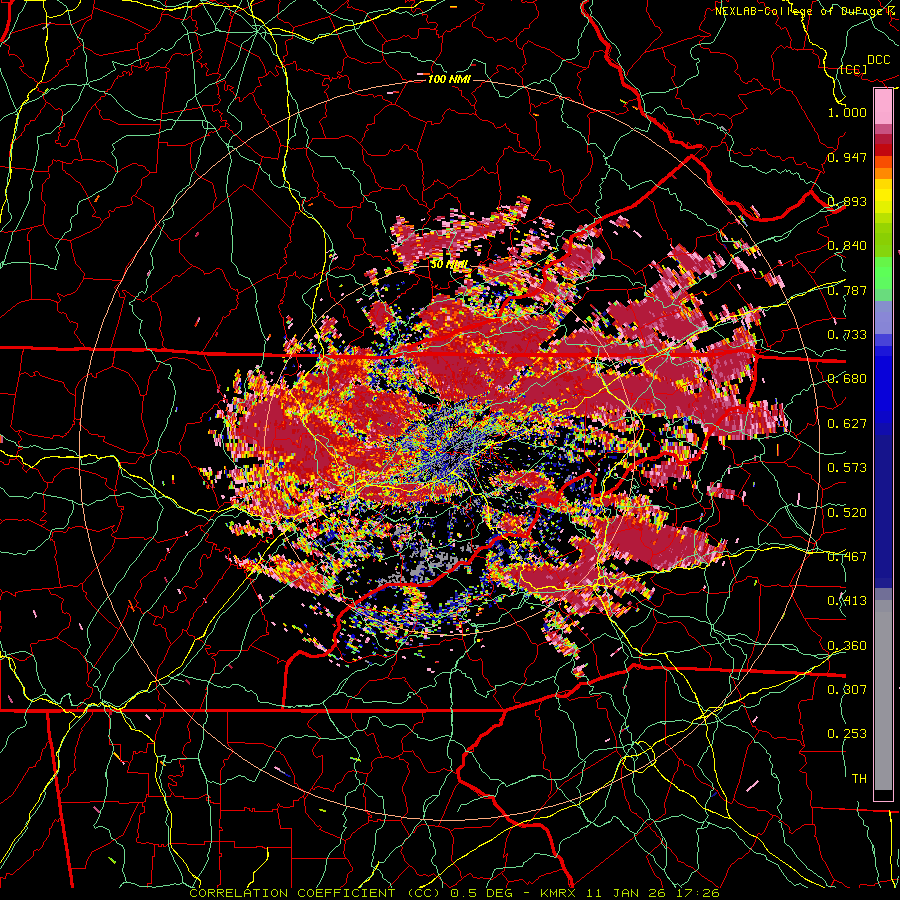Screen dimensions: 900x900
Task: Click the CORRELATION COEFFICIENT caption at the bottom
Action: tap(455, 893)
